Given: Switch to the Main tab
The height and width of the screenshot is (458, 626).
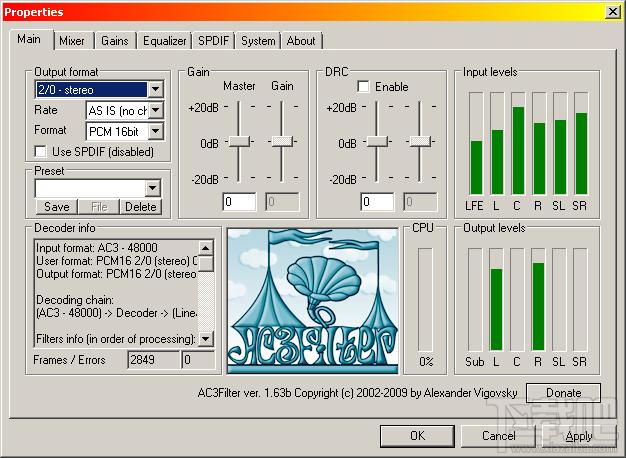Looking at the screenshot, I should 30,40.
